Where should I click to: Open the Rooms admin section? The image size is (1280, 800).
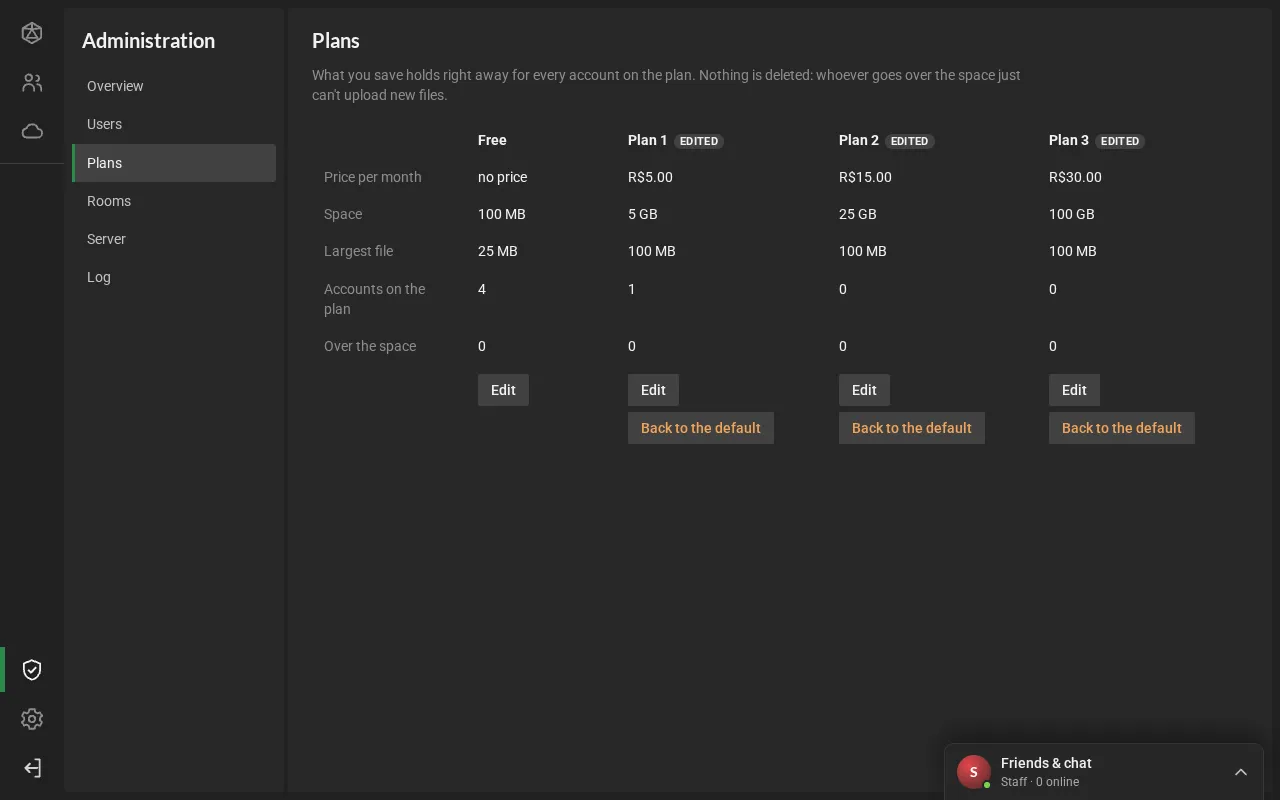pos(174,201)
